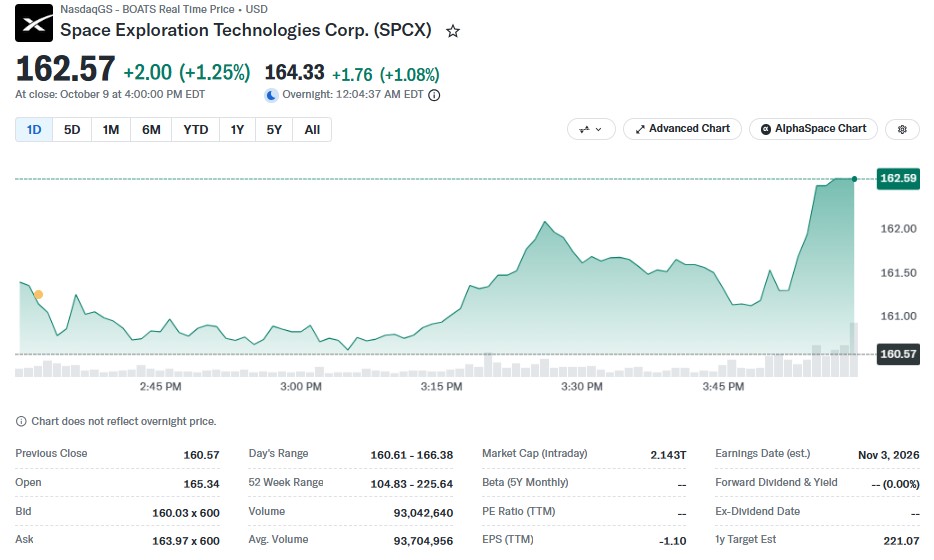Screen dimensions: 934x560
Task: Click Avg. Volume value 93,704,956
Action: [x=423, y=542]
